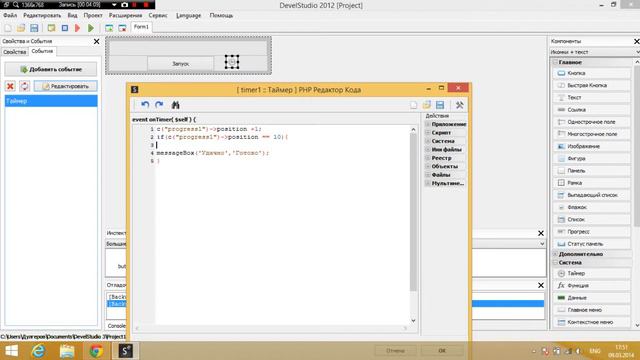Viewport: 640px width, 360px height.
Task: Click the binoculars Find icon in code editor
Action: coord(176,105)
